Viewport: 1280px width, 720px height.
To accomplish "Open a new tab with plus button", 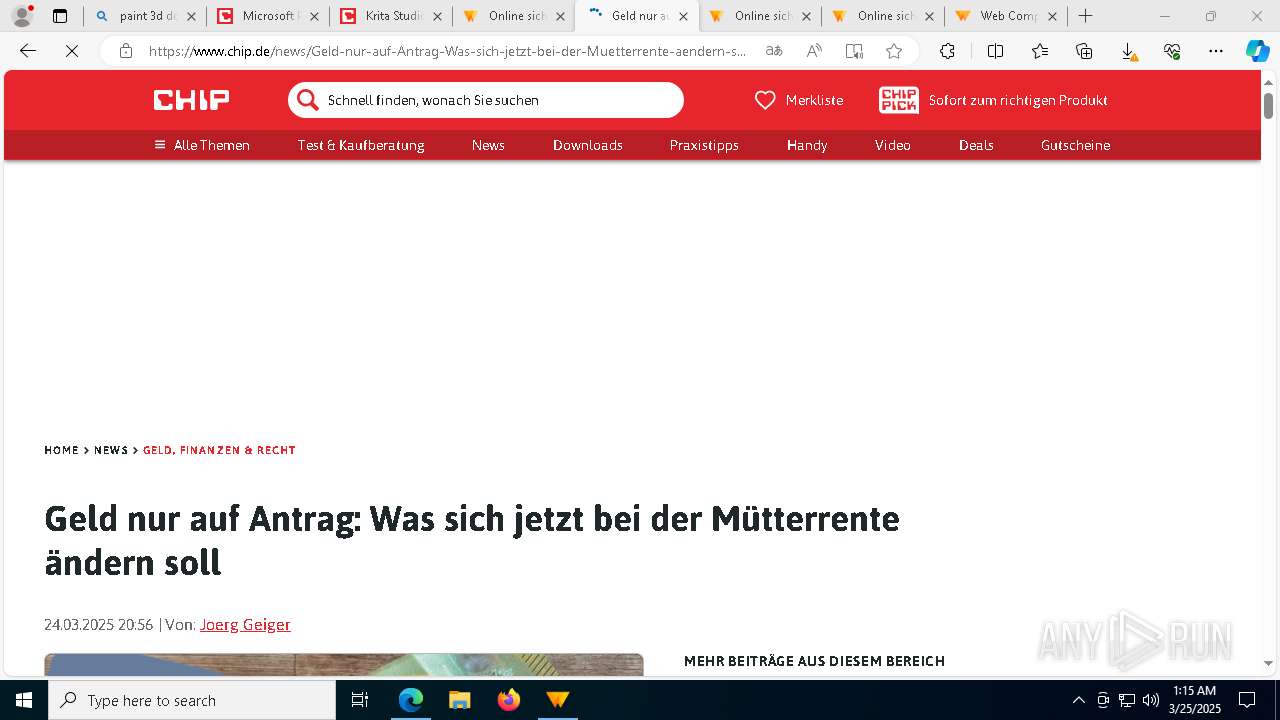I will coord(1086,16).
